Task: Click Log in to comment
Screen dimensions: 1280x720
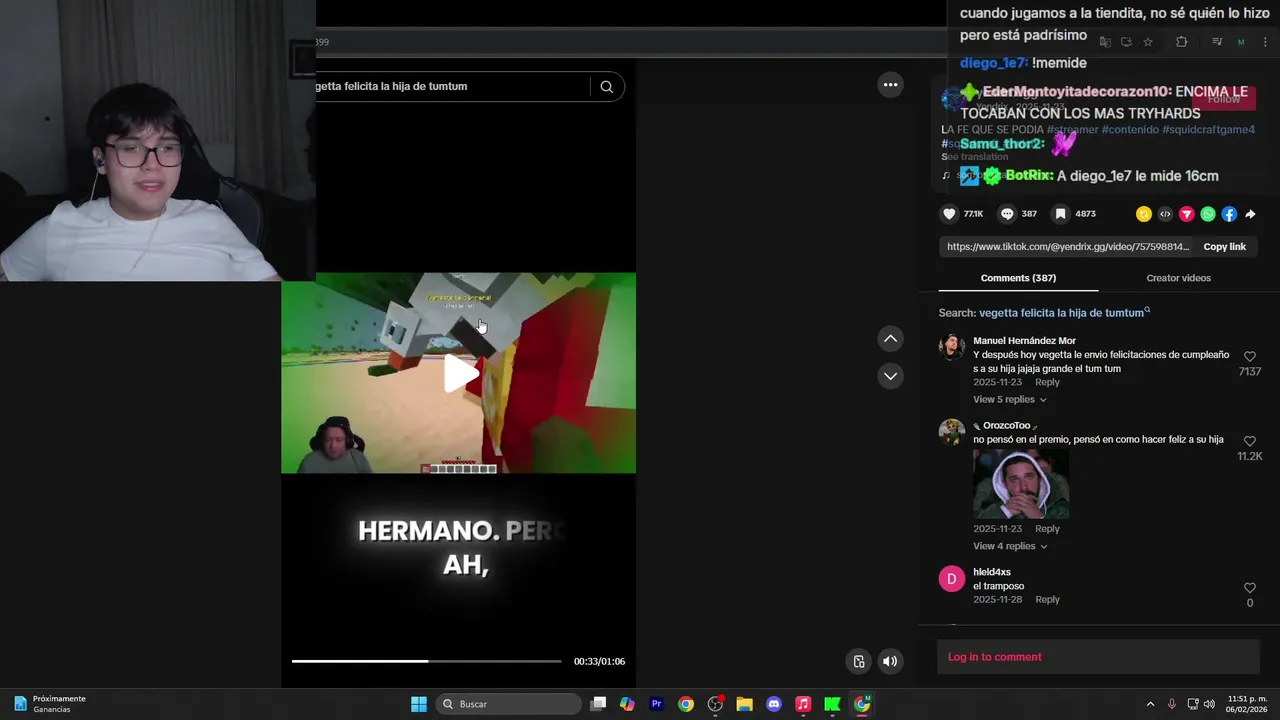Action: pos(994,657)
